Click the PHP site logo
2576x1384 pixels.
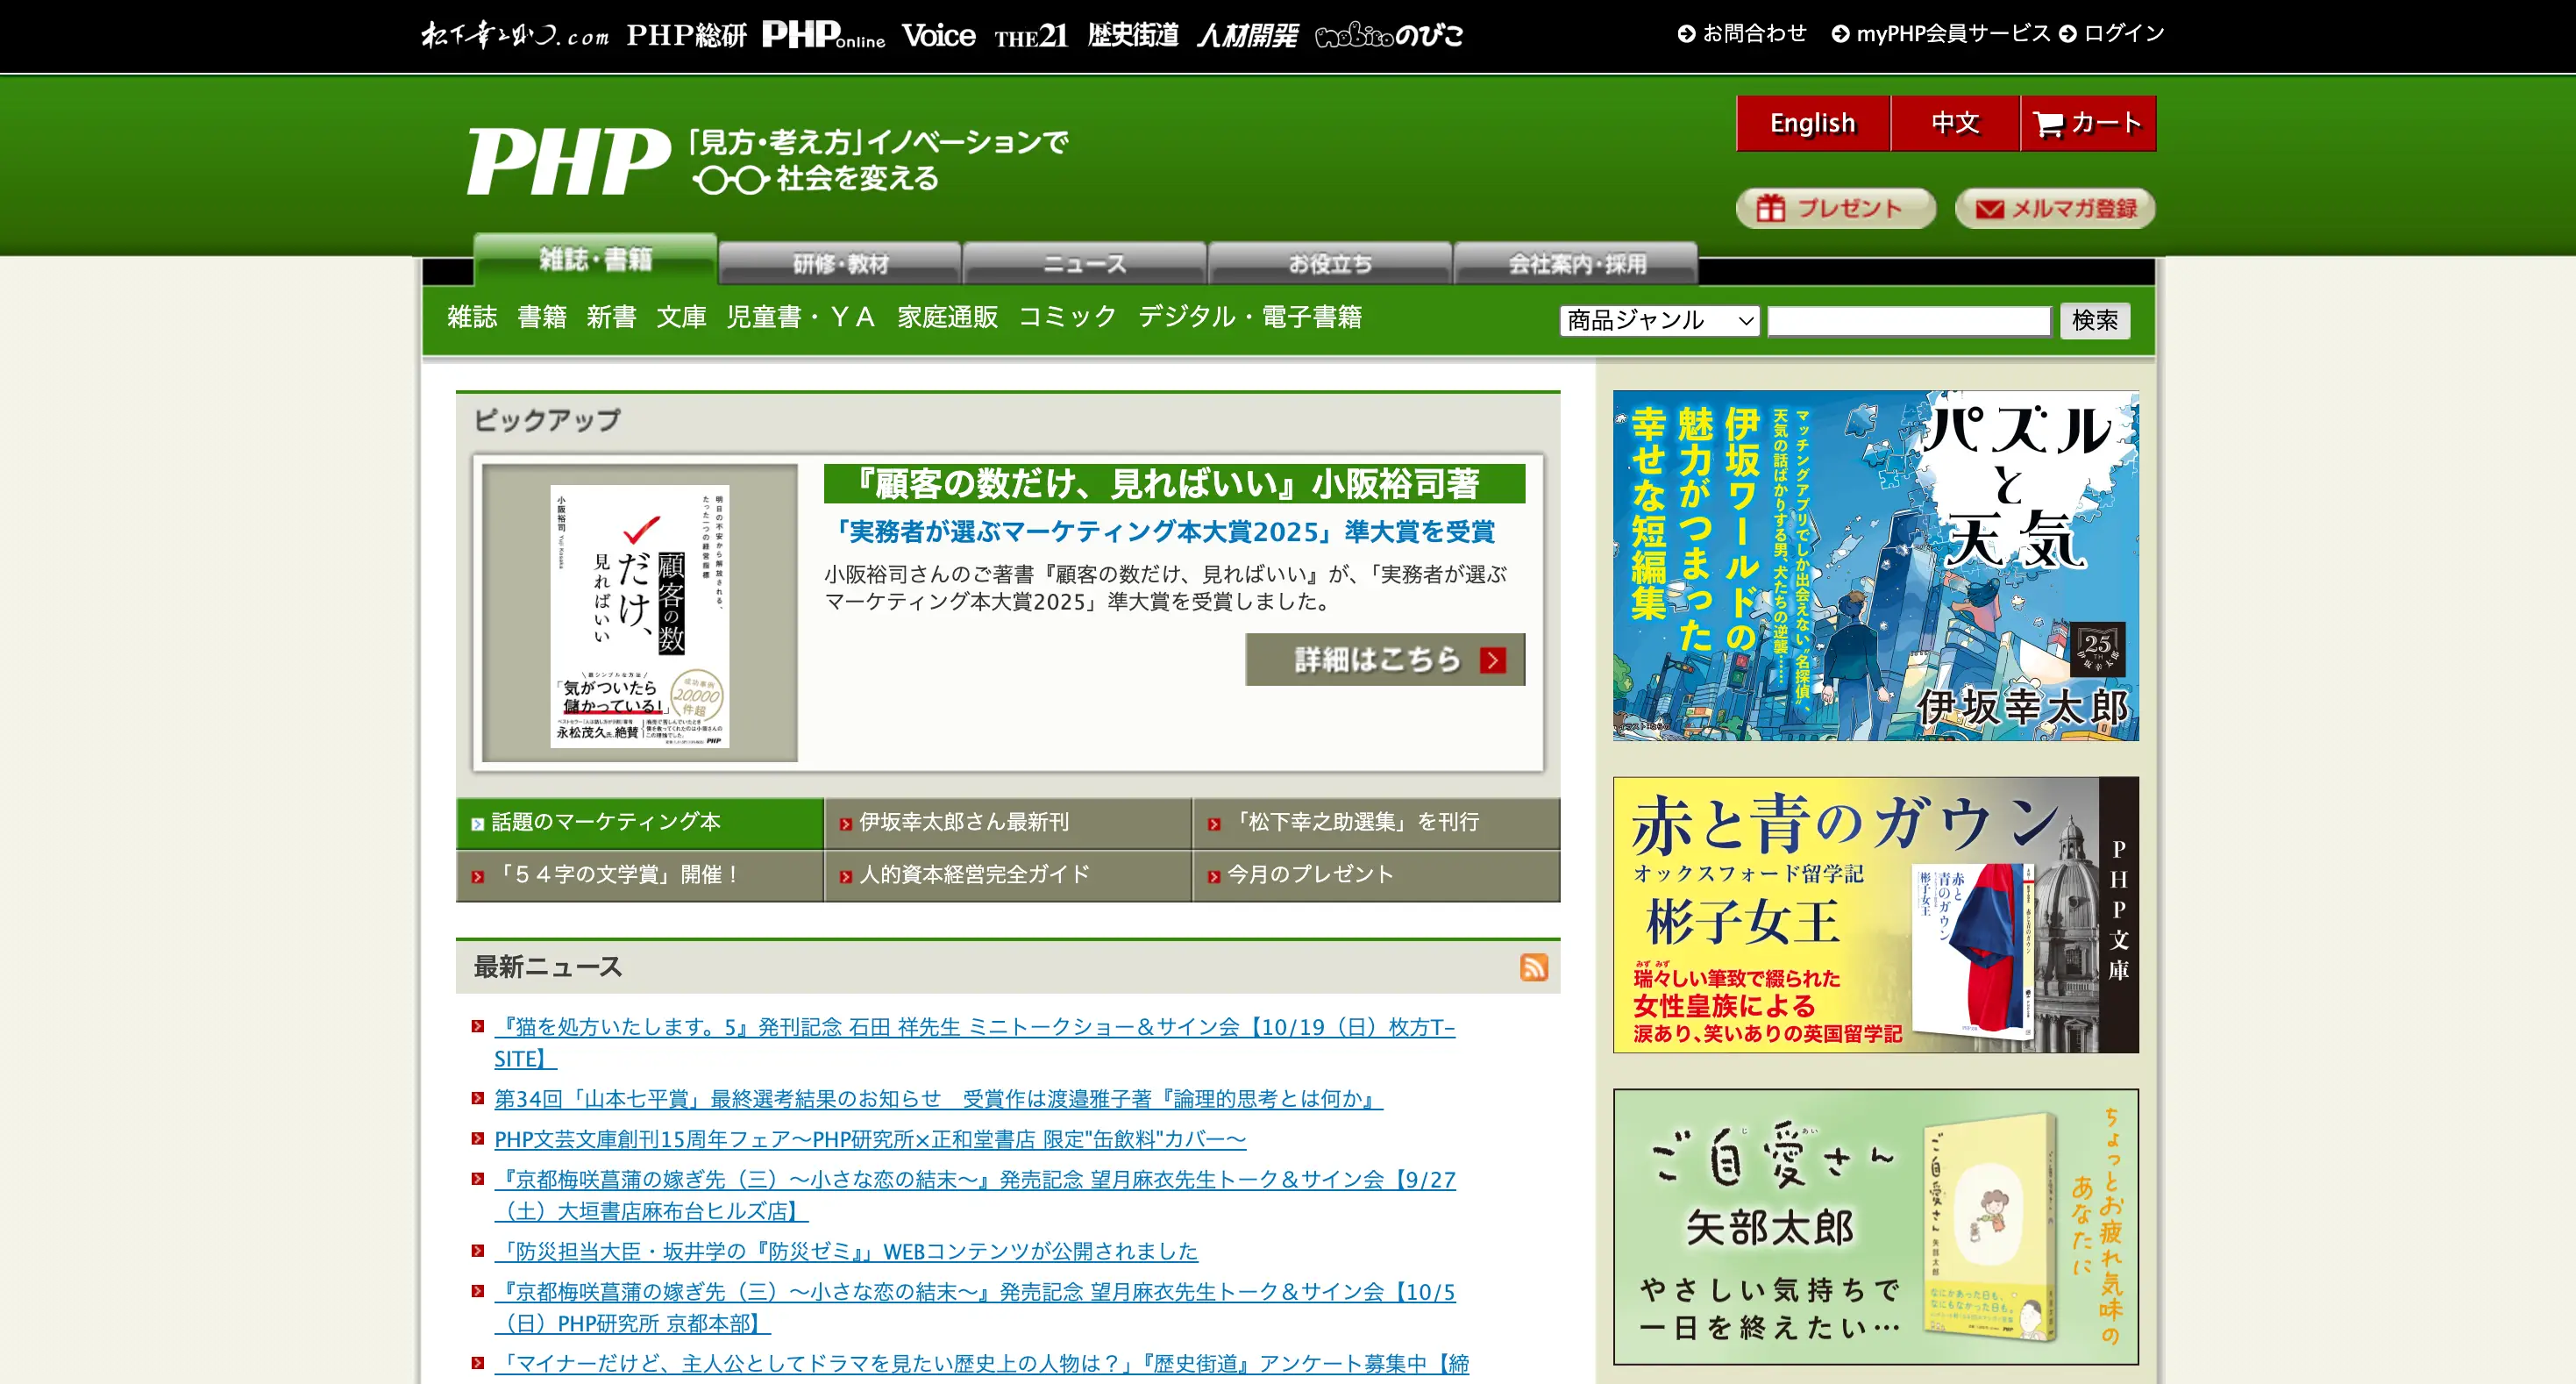point(568,161)
